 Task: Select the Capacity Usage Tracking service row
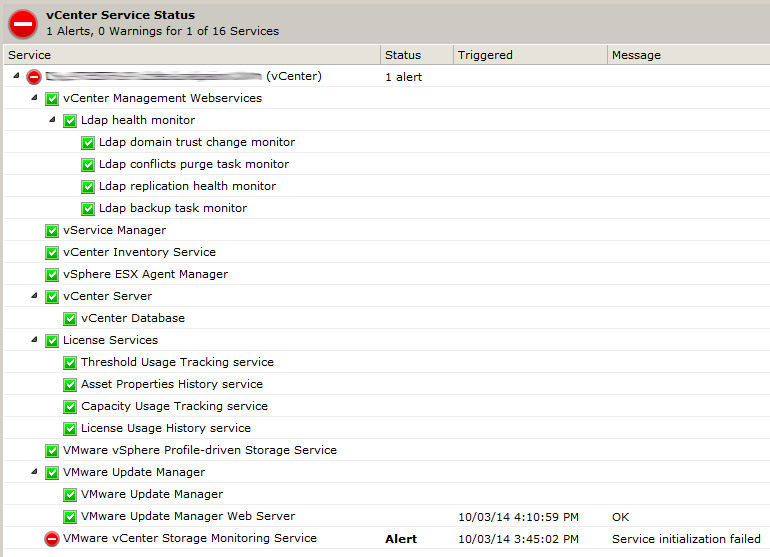(x=387, y=406)
